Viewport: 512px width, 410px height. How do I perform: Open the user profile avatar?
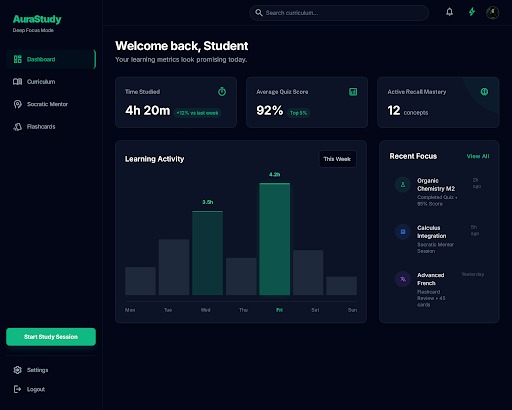coord(492,13)
